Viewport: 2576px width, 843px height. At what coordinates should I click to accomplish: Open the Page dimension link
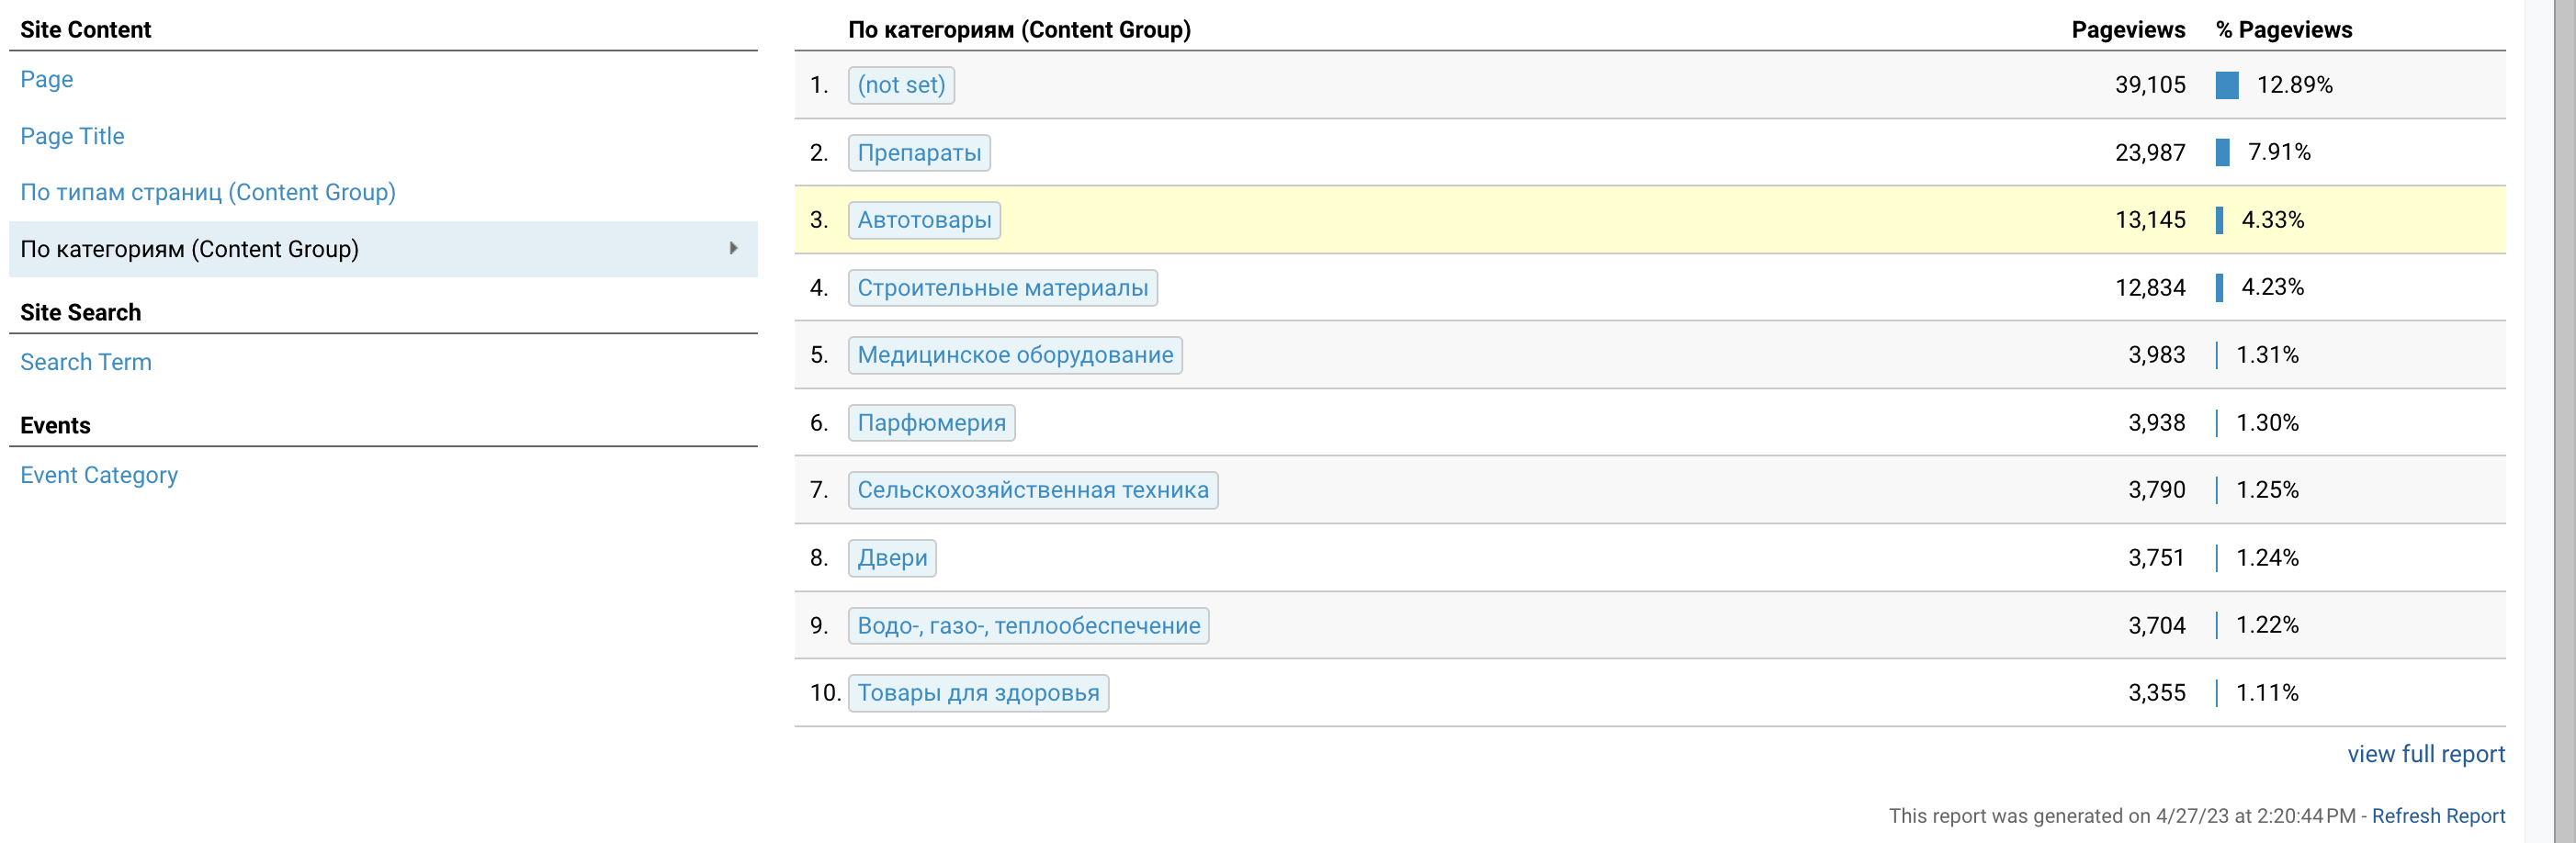pos(46,79)
